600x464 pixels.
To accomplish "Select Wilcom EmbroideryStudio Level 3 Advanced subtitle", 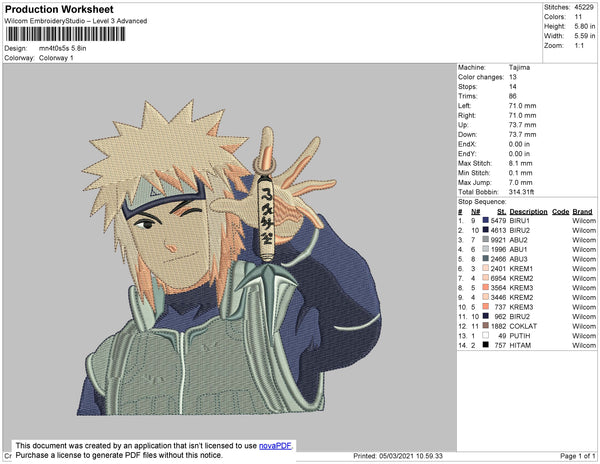I will point(76,21).
